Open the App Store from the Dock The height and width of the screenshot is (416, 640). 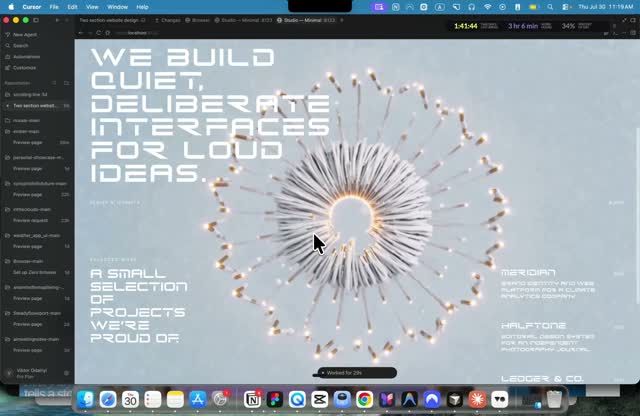pyautogui.click(x=198, y=399)
